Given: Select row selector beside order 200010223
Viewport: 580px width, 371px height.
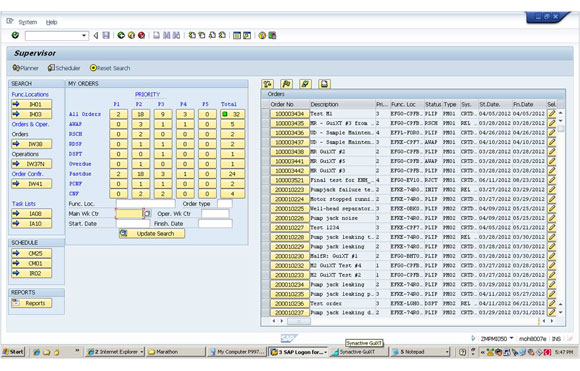Looking at the screenshot, I should pos(265,190).
